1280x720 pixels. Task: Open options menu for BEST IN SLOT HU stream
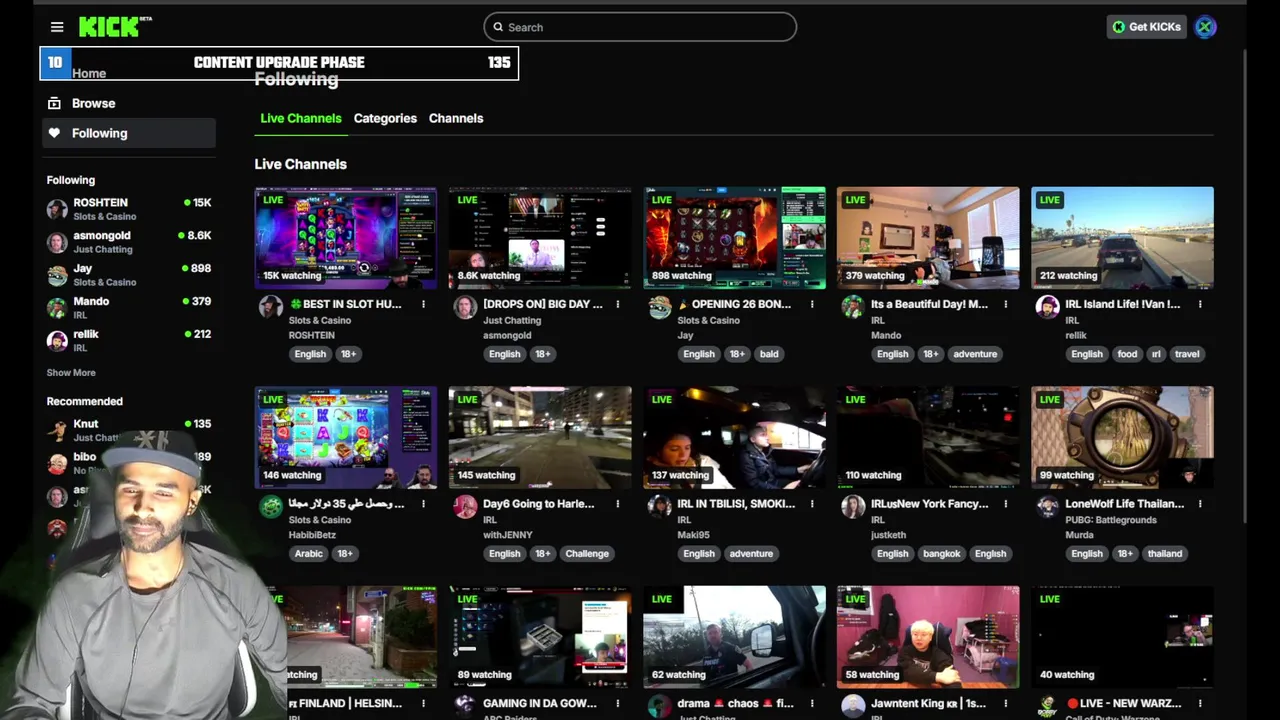click(423, 304)
